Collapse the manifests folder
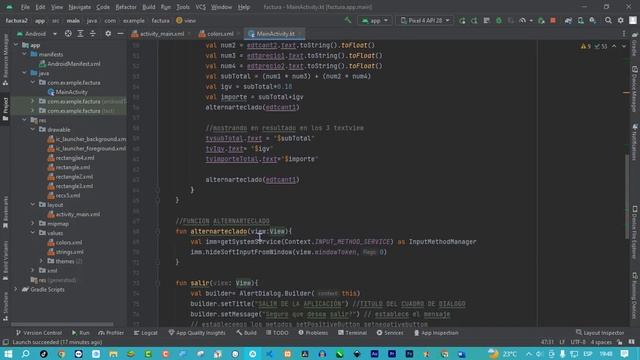The width and height of the screenshot is (640, 360). (x=24, y=54)
